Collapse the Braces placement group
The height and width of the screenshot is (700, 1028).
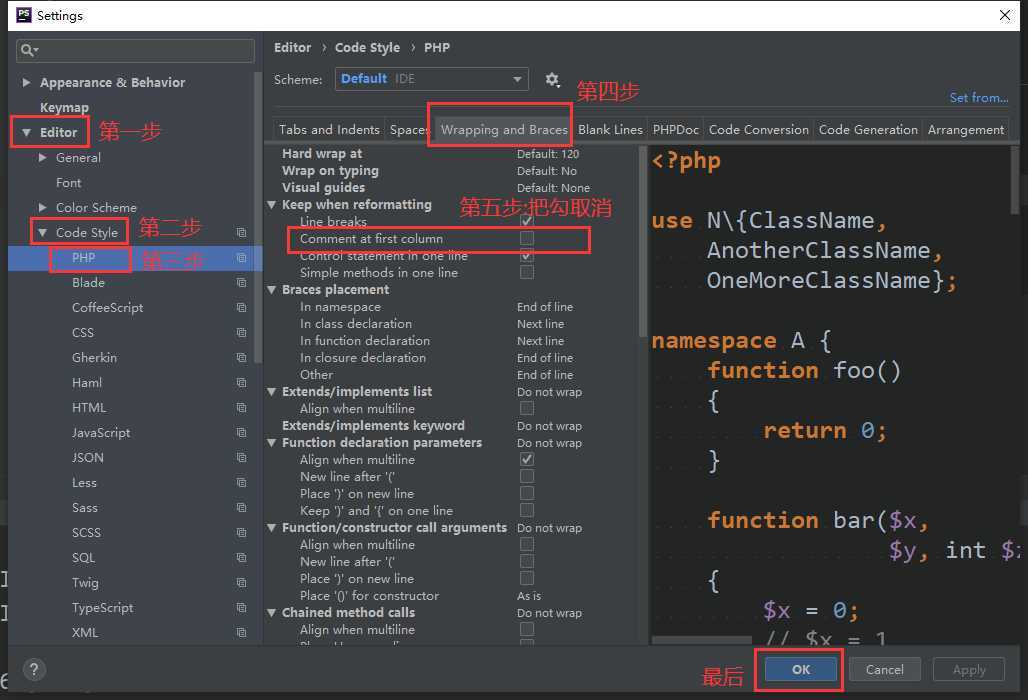click(271, 290)
